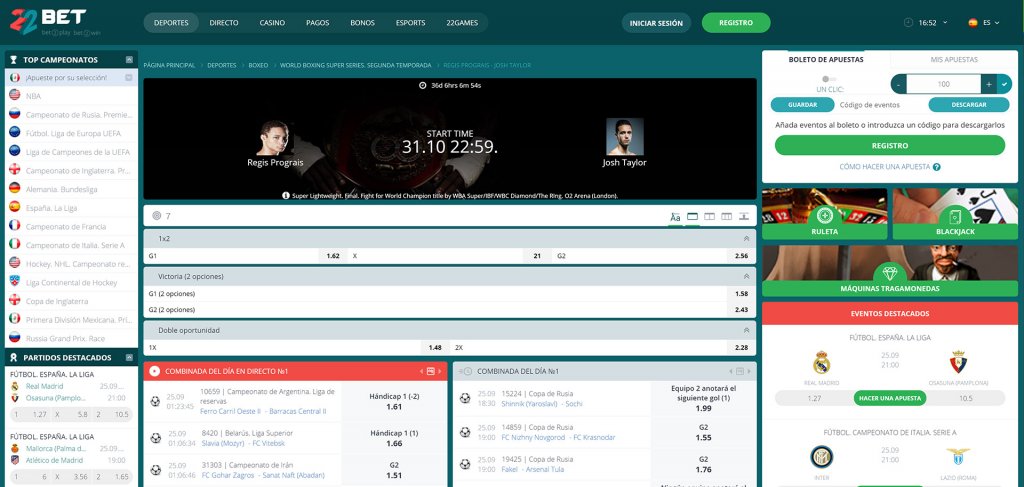Select the single-column layout icon

click(693, 216)
